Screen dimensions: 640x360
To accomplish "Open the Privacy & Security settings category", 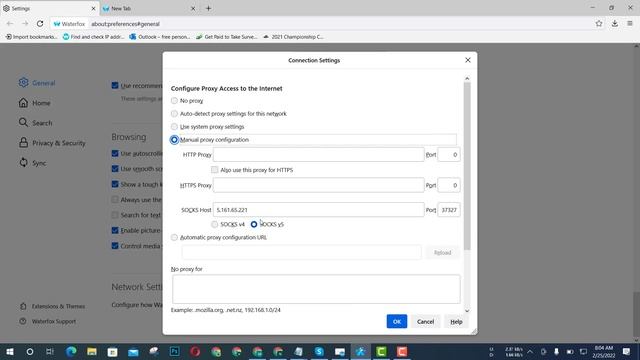I will [52, 143].
